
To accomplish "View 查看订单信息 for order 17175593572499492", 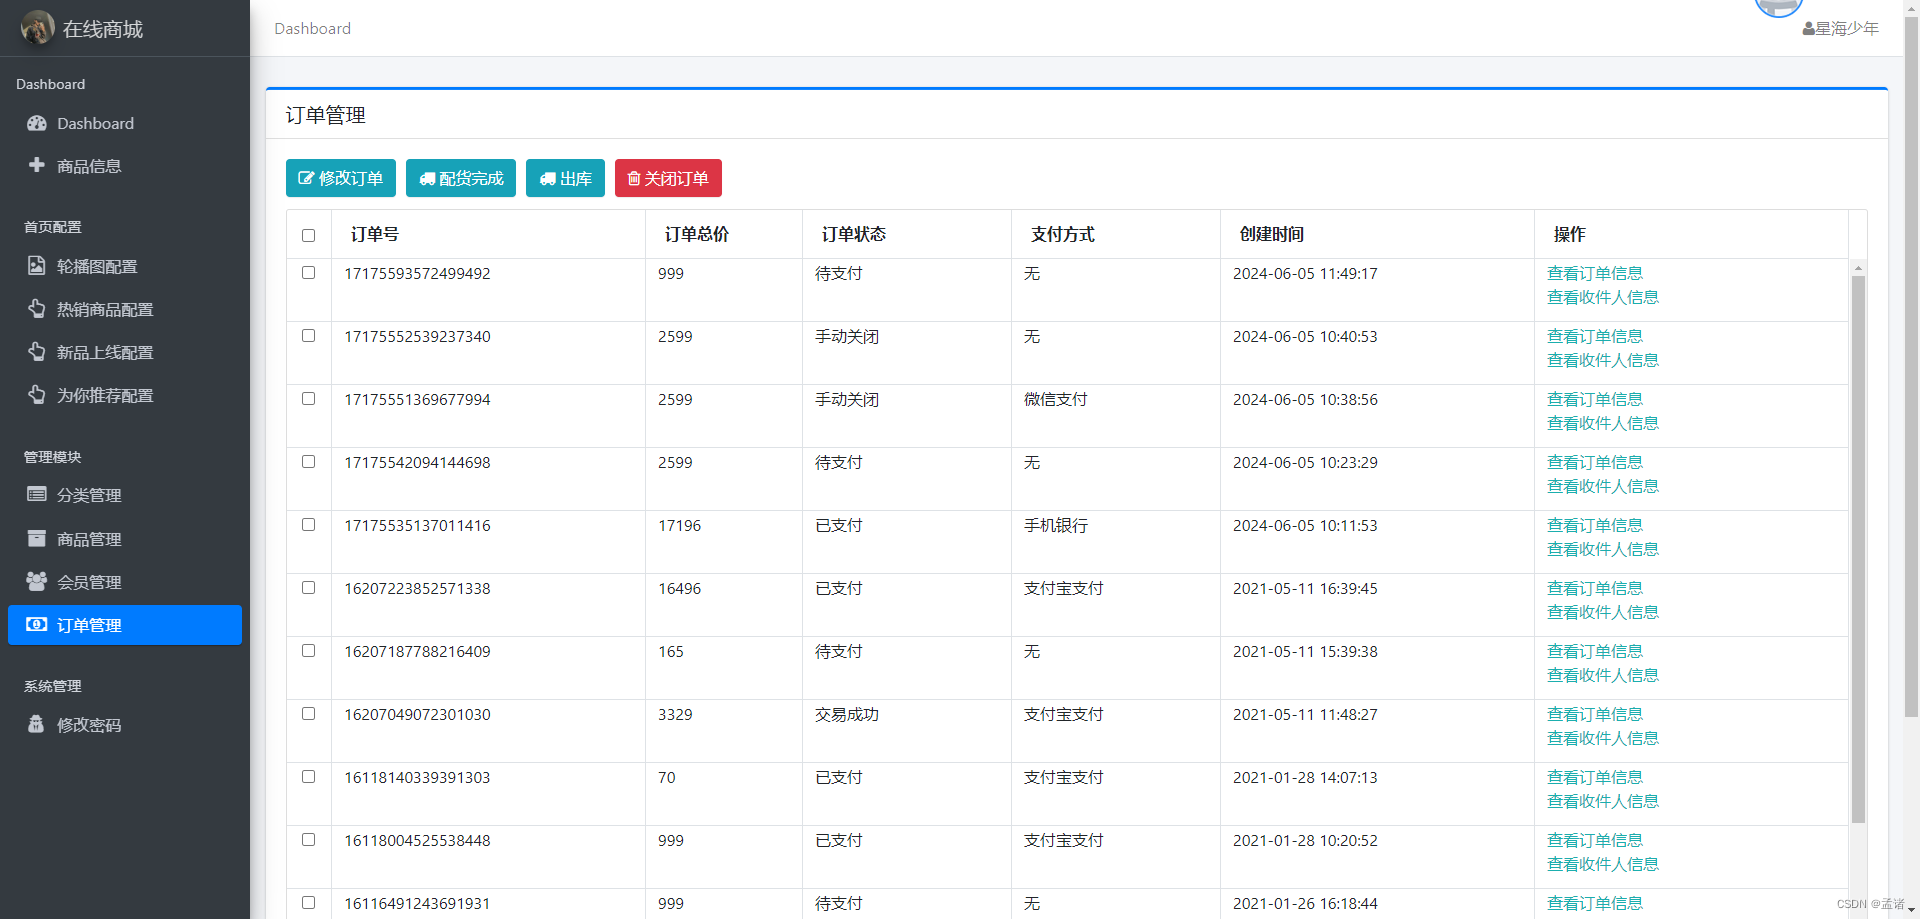I will pyautogui.click(x=1595, y=273).
